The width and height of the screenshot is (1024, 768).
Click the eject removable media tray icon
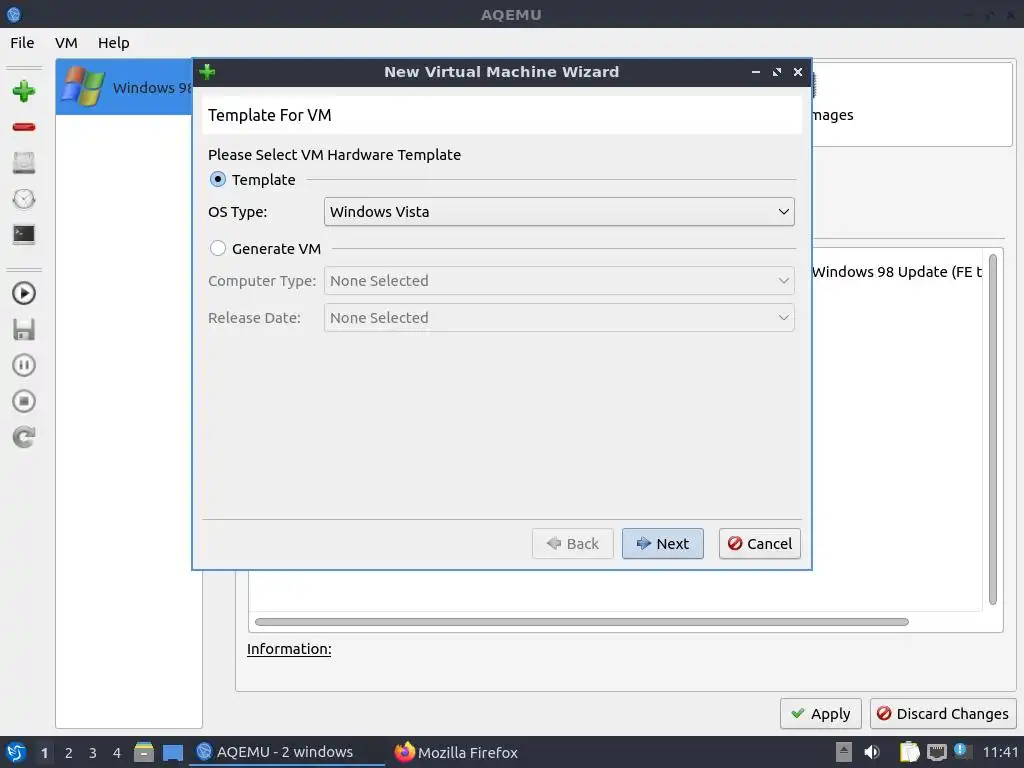tap(844, 752)
